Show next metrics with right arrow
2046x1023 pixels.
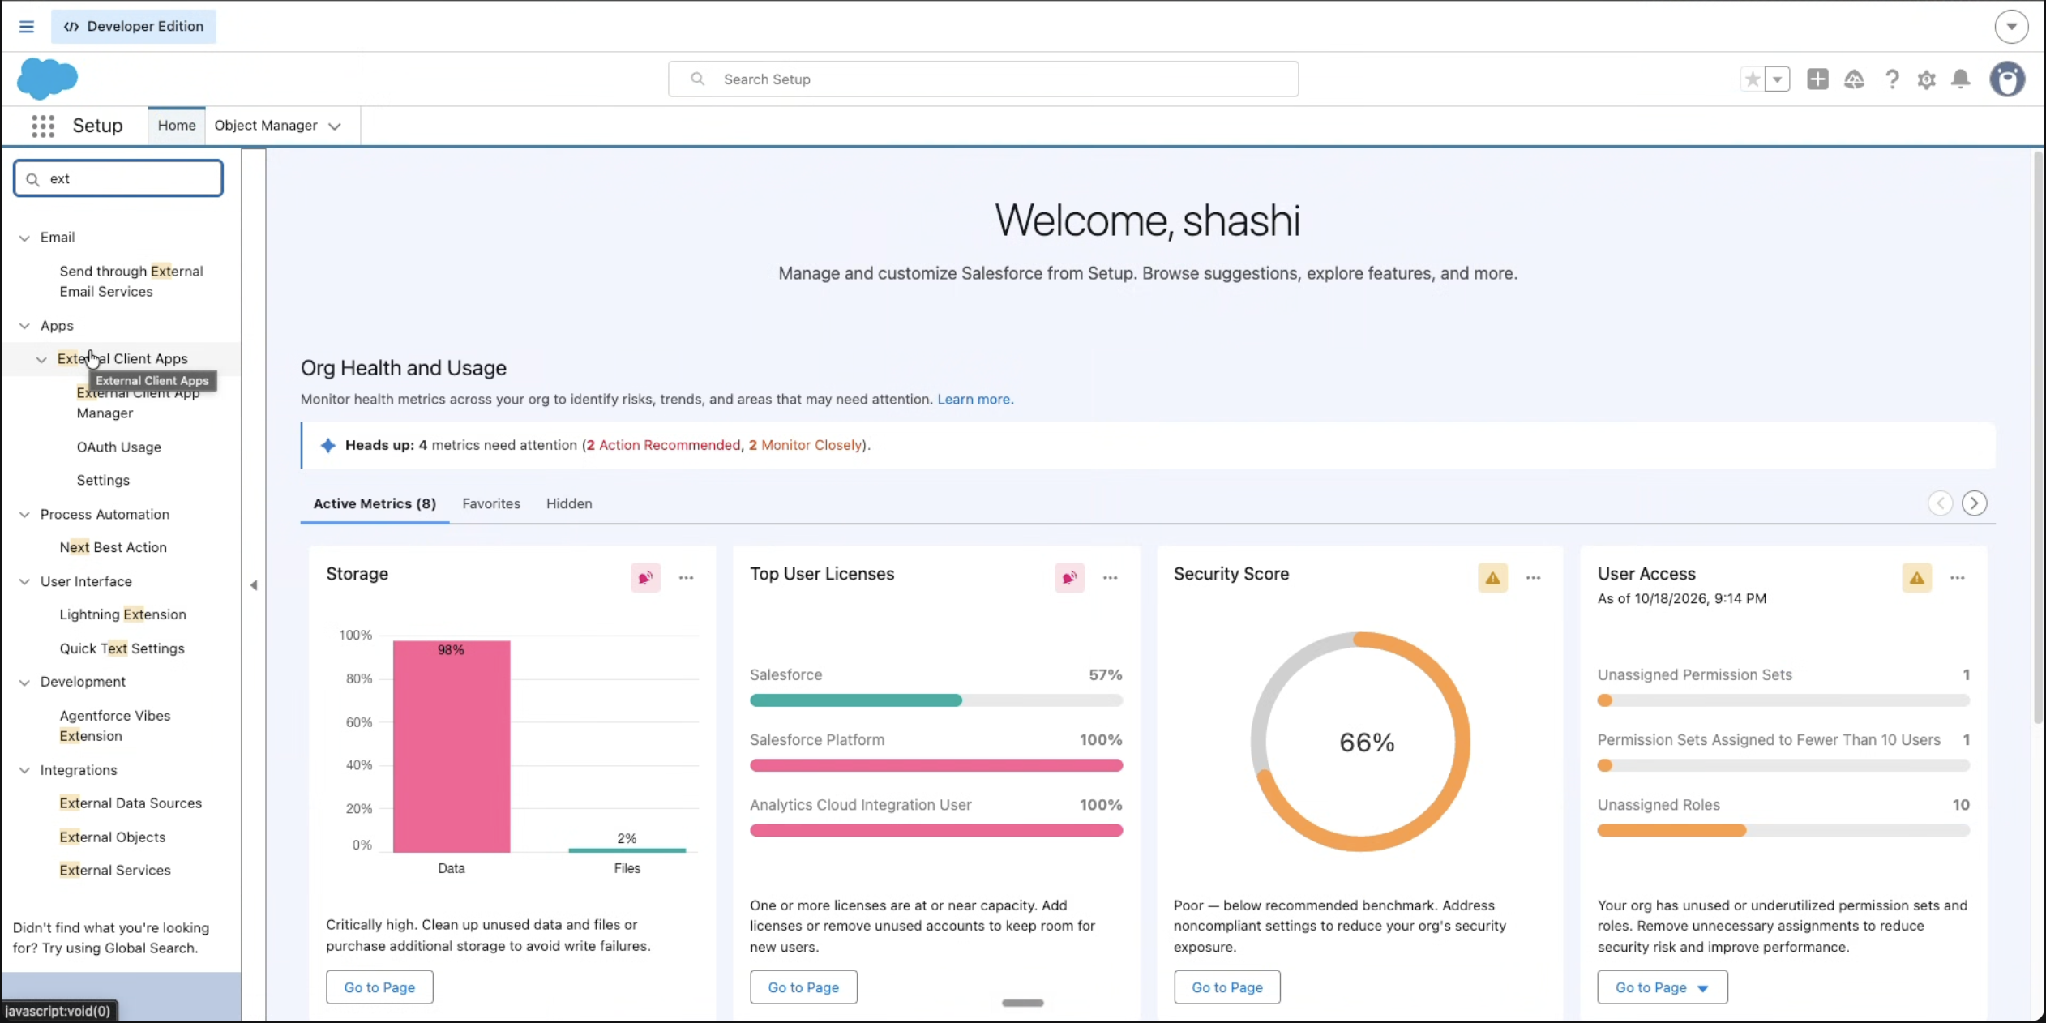tap(1974, 503)
